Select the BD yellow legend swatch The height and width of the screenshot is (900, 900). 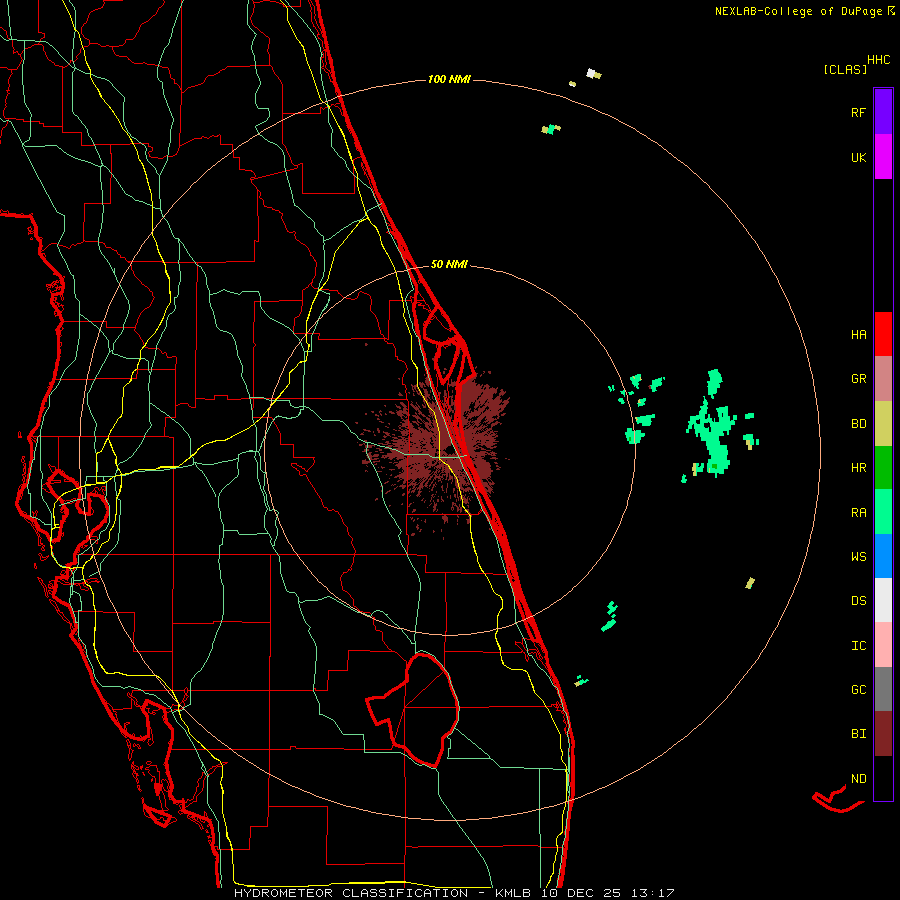point(883,424)
